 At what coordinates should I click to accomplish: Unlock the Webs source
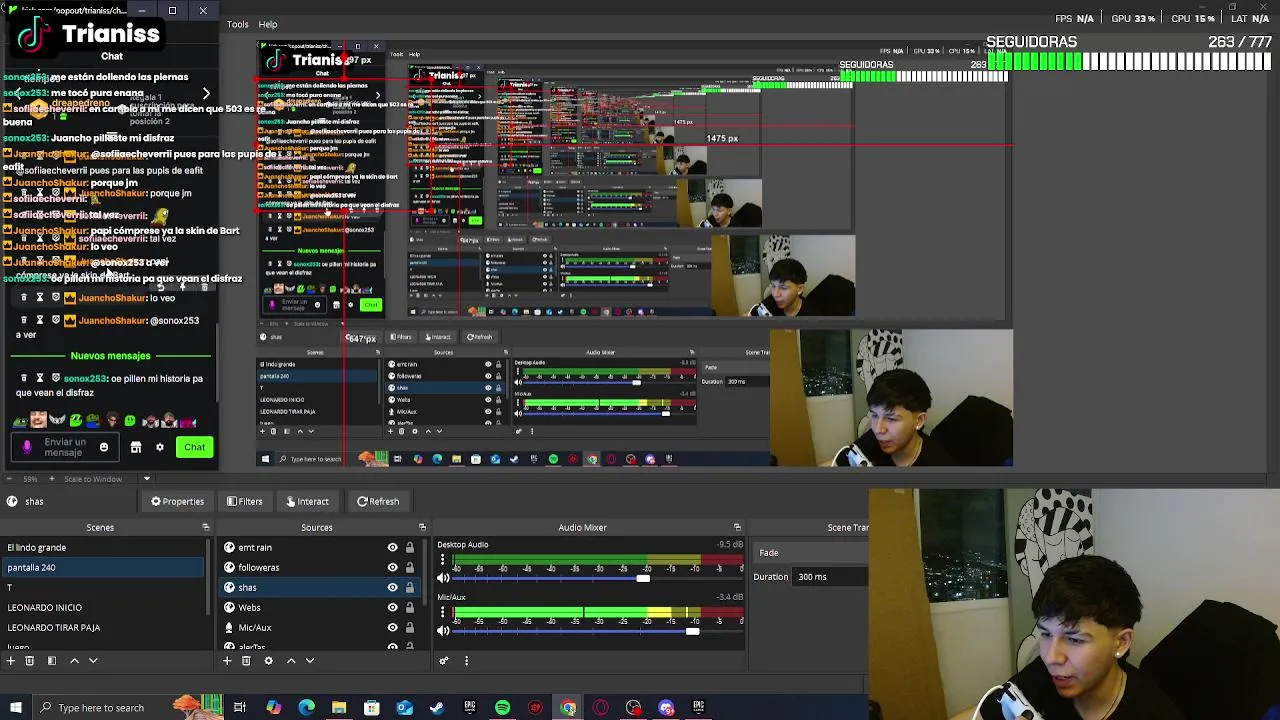[409, 607]
